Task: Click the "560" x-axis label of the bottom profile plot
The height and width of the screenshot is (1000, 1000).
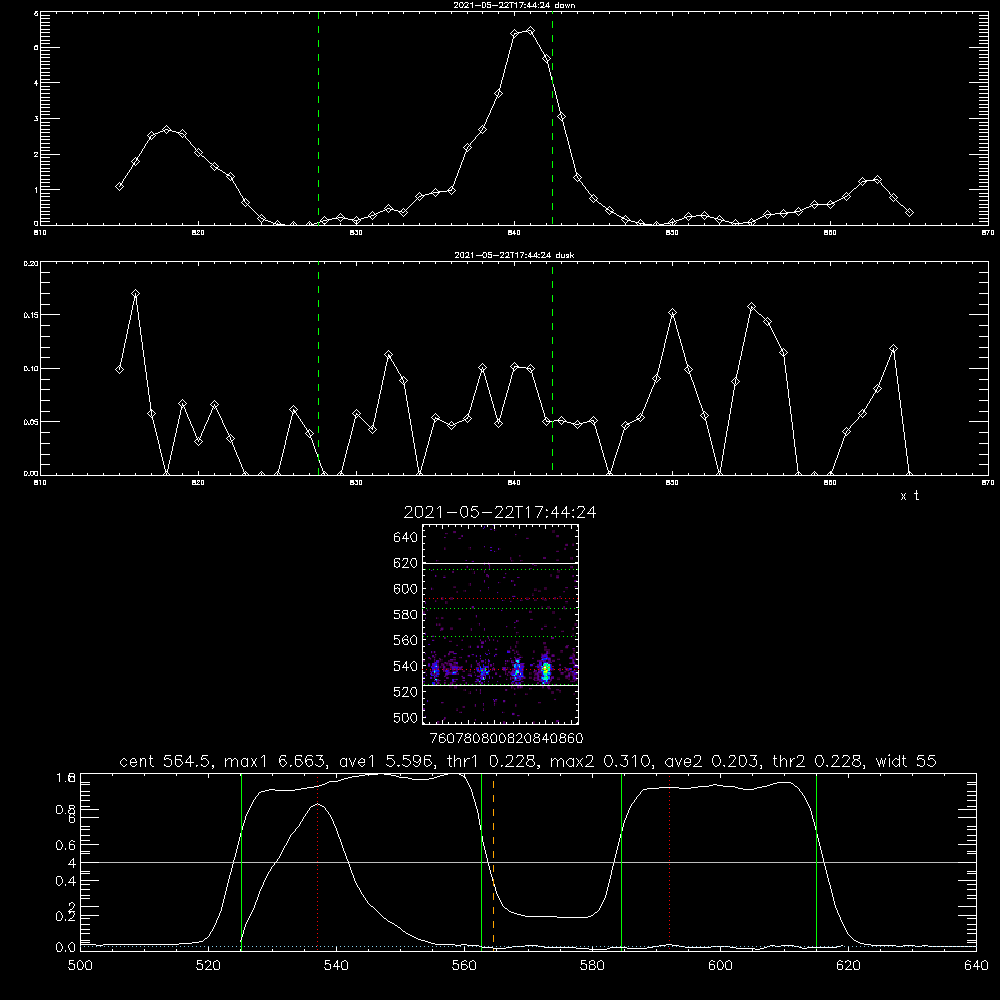Action: 464,966
